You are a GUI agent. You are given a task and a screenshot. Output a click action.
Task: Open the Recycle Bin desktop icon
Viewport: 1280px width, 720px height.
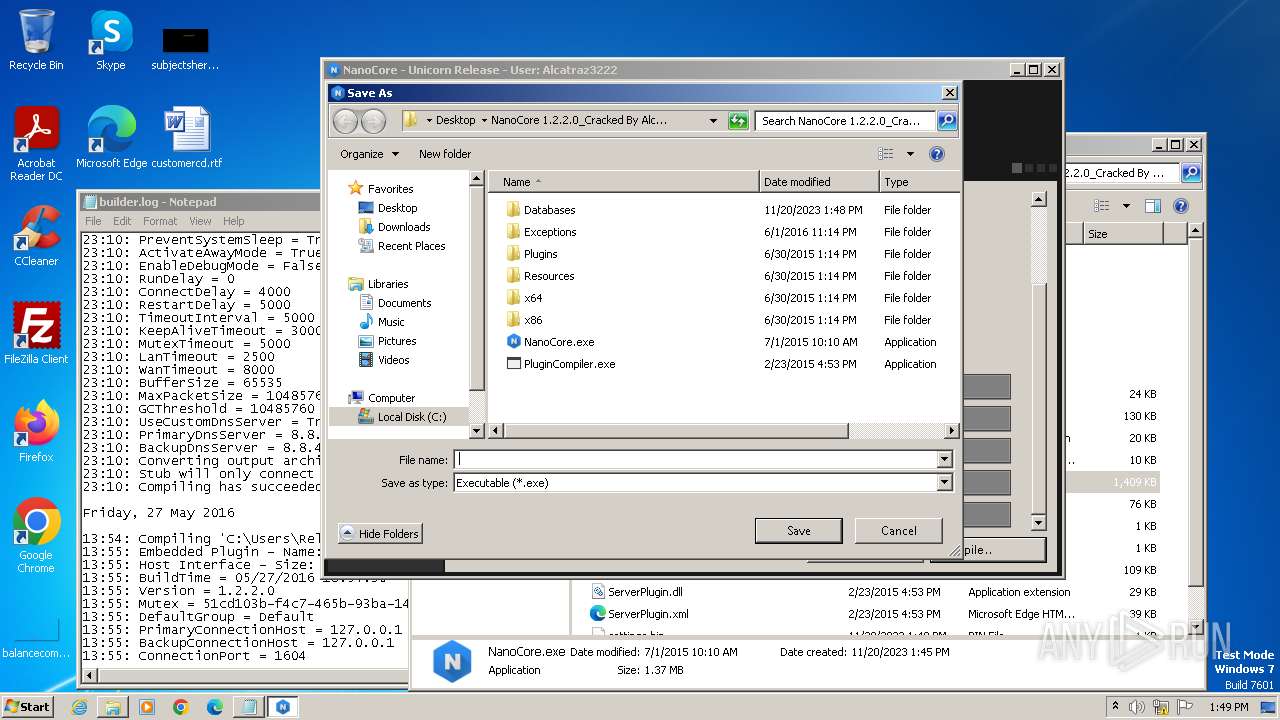(x=36, y=41)
